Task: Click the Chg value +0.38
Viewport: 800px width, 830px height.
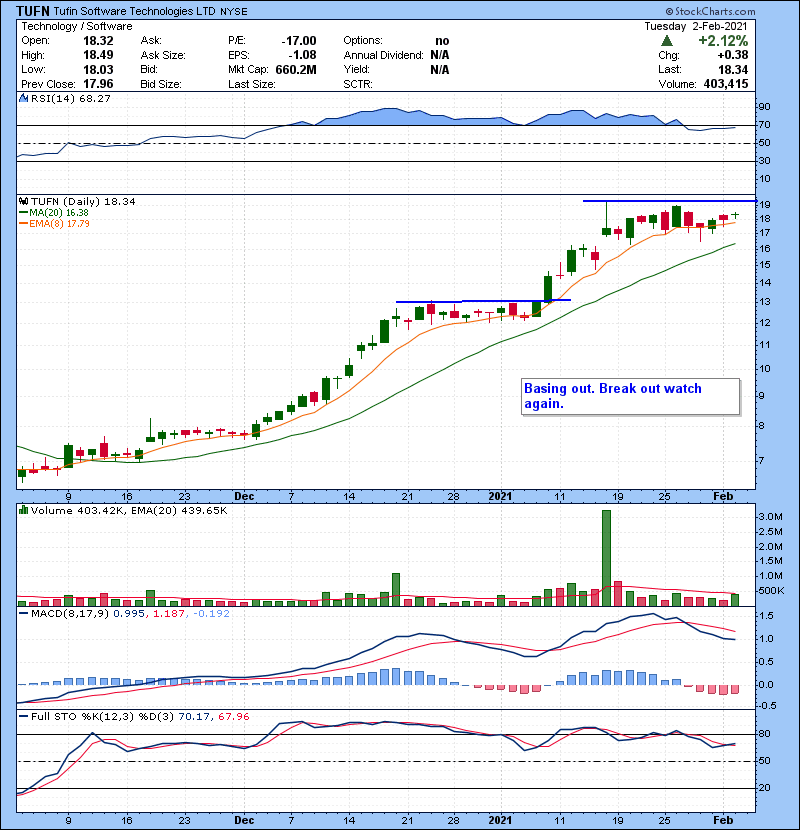Action: 733,55
